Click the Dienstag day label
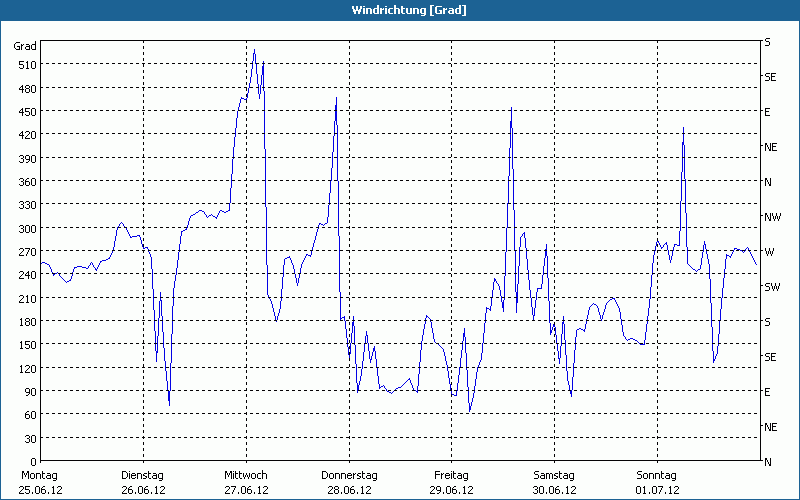Image resolution: width=800 pixels, height=500 pixels. tap(142, 476)
